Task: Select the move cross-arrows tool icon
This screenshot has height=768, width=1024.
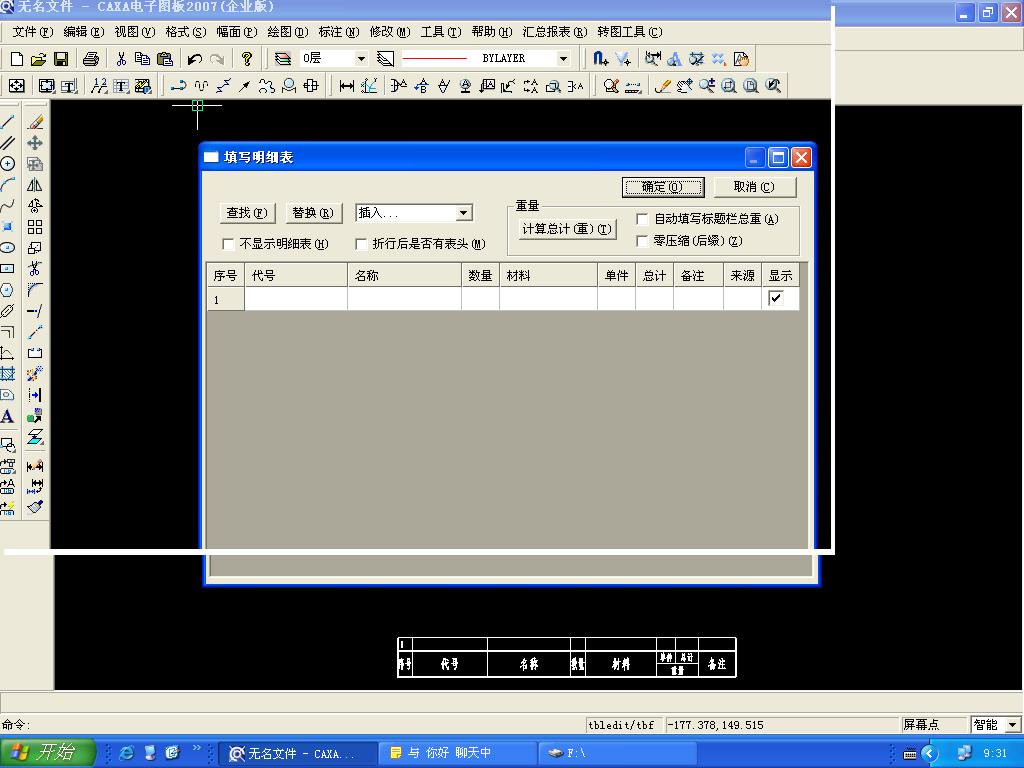Action: (35, 143)
